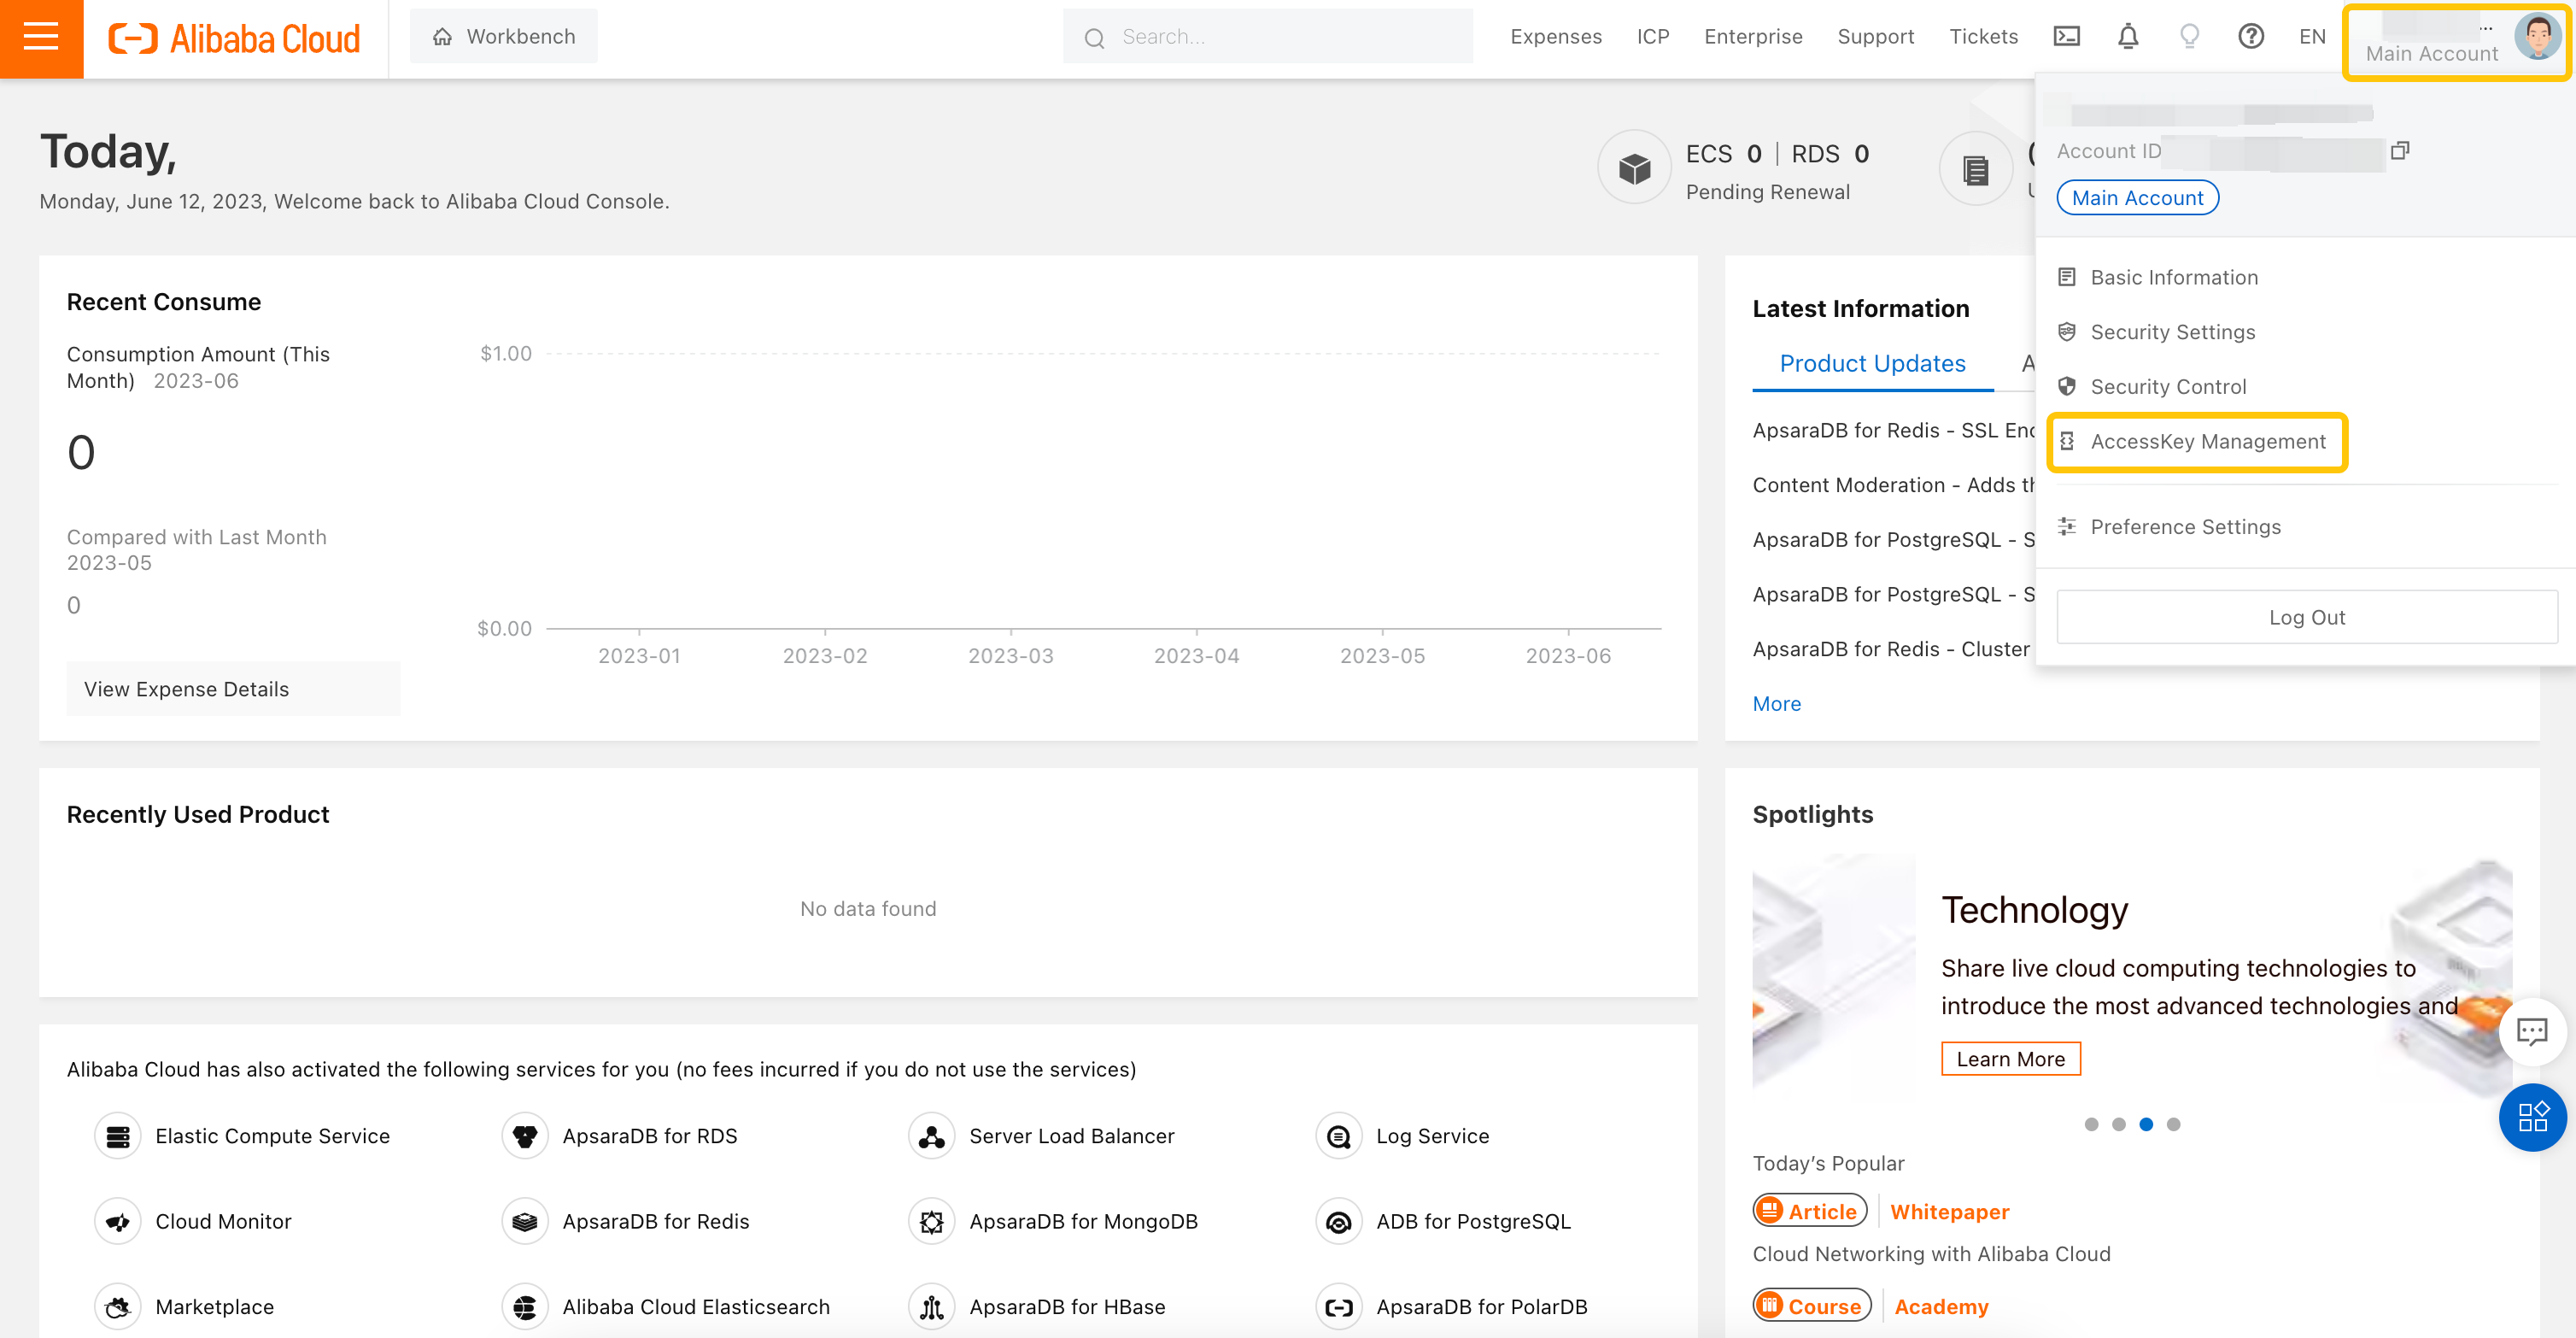
Task: Open the Tickets menu
Action: pyautogui.click(x=1983, y=37)
